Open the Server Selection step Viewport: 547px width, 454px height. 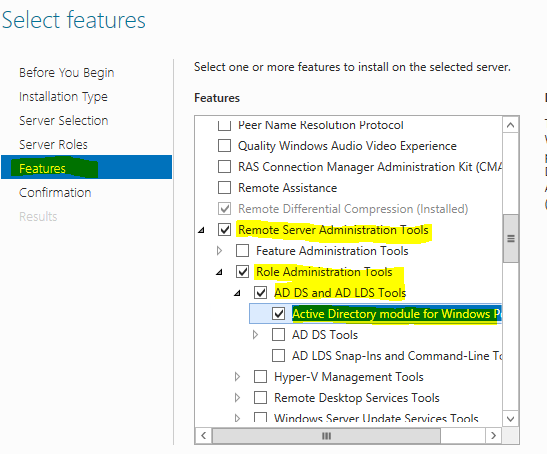point(63,120)
